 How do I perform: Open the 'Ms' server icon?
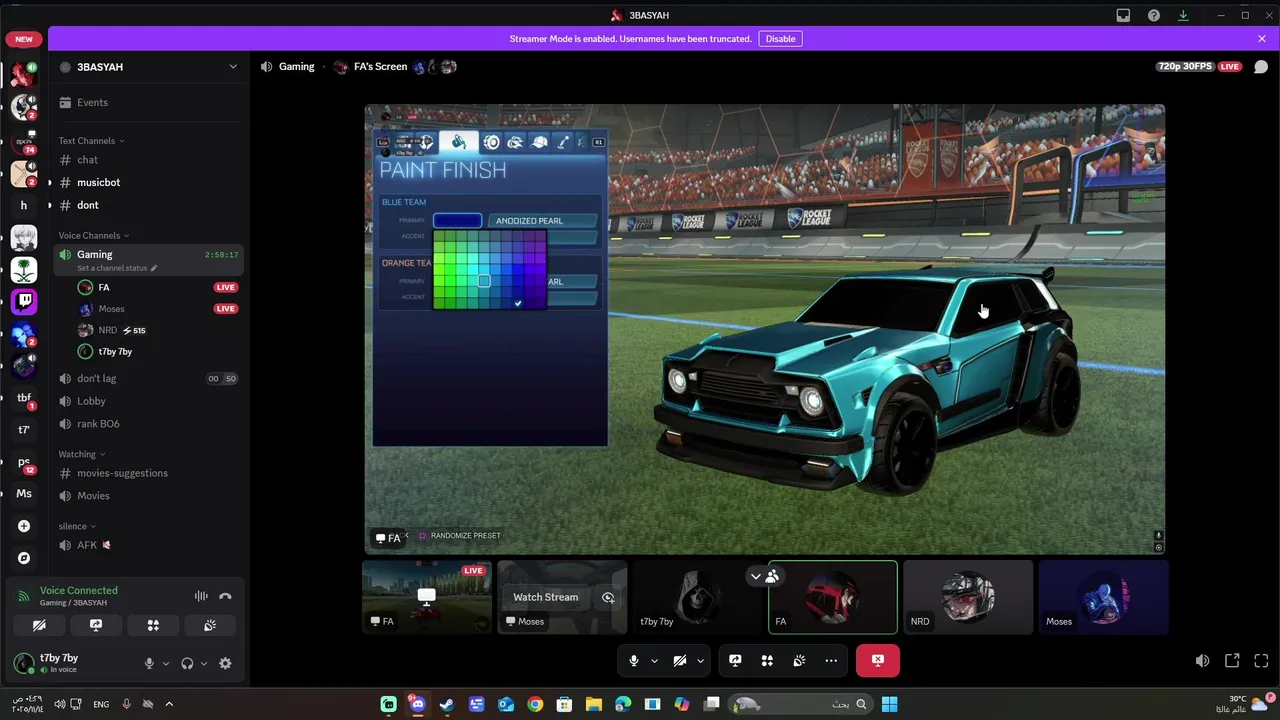click(x=24, y=493)
